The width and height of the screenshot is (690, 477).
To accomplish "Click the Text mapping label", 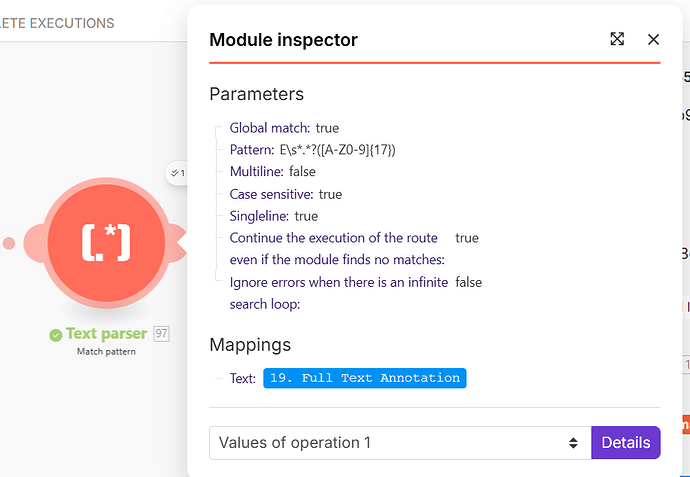I will (242, 378).
